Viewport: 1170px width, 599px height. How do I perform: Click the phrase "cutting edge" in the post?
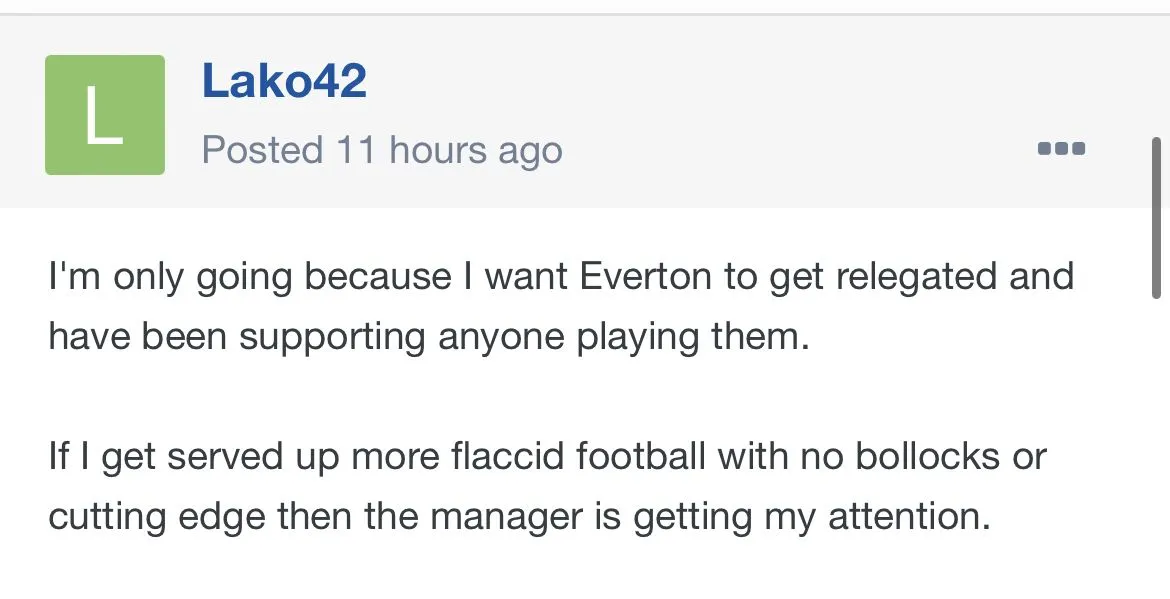(157, 517)
